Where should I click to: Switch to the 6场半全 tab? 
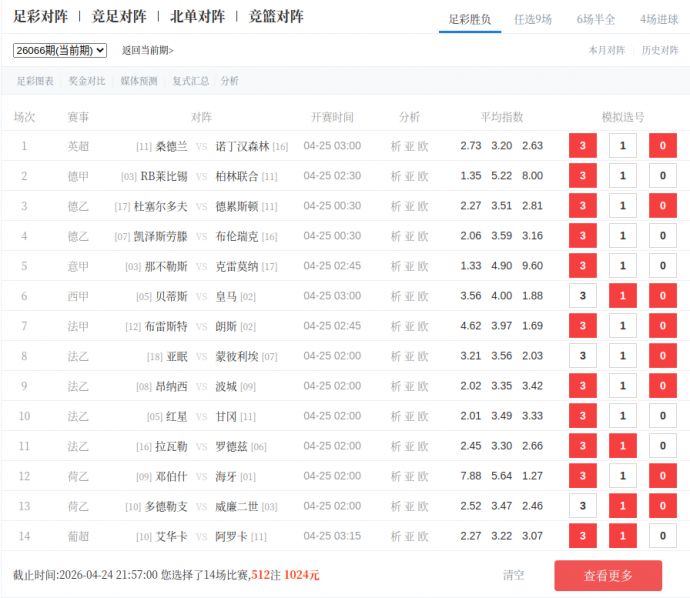(x=596, y=19)
